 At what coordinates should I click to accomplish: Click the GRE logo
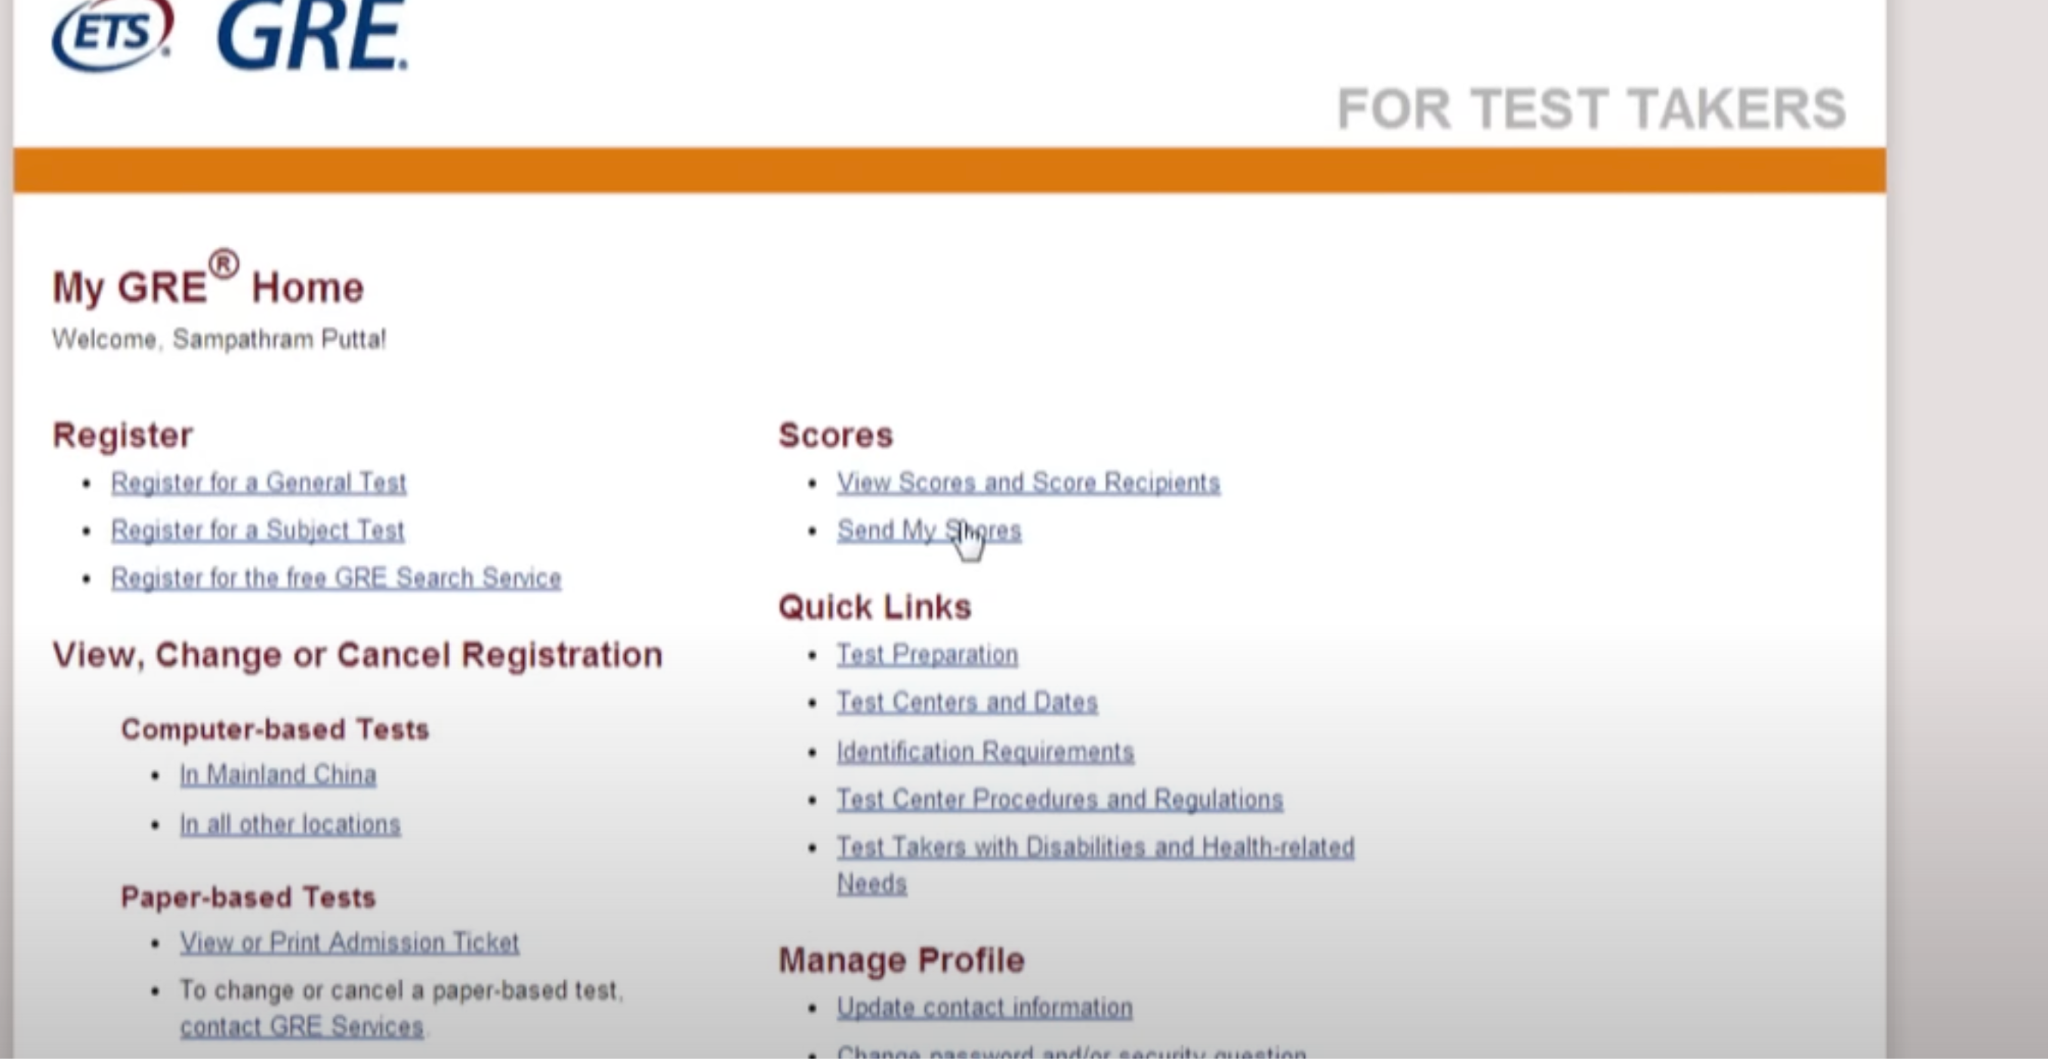point(311,36)
